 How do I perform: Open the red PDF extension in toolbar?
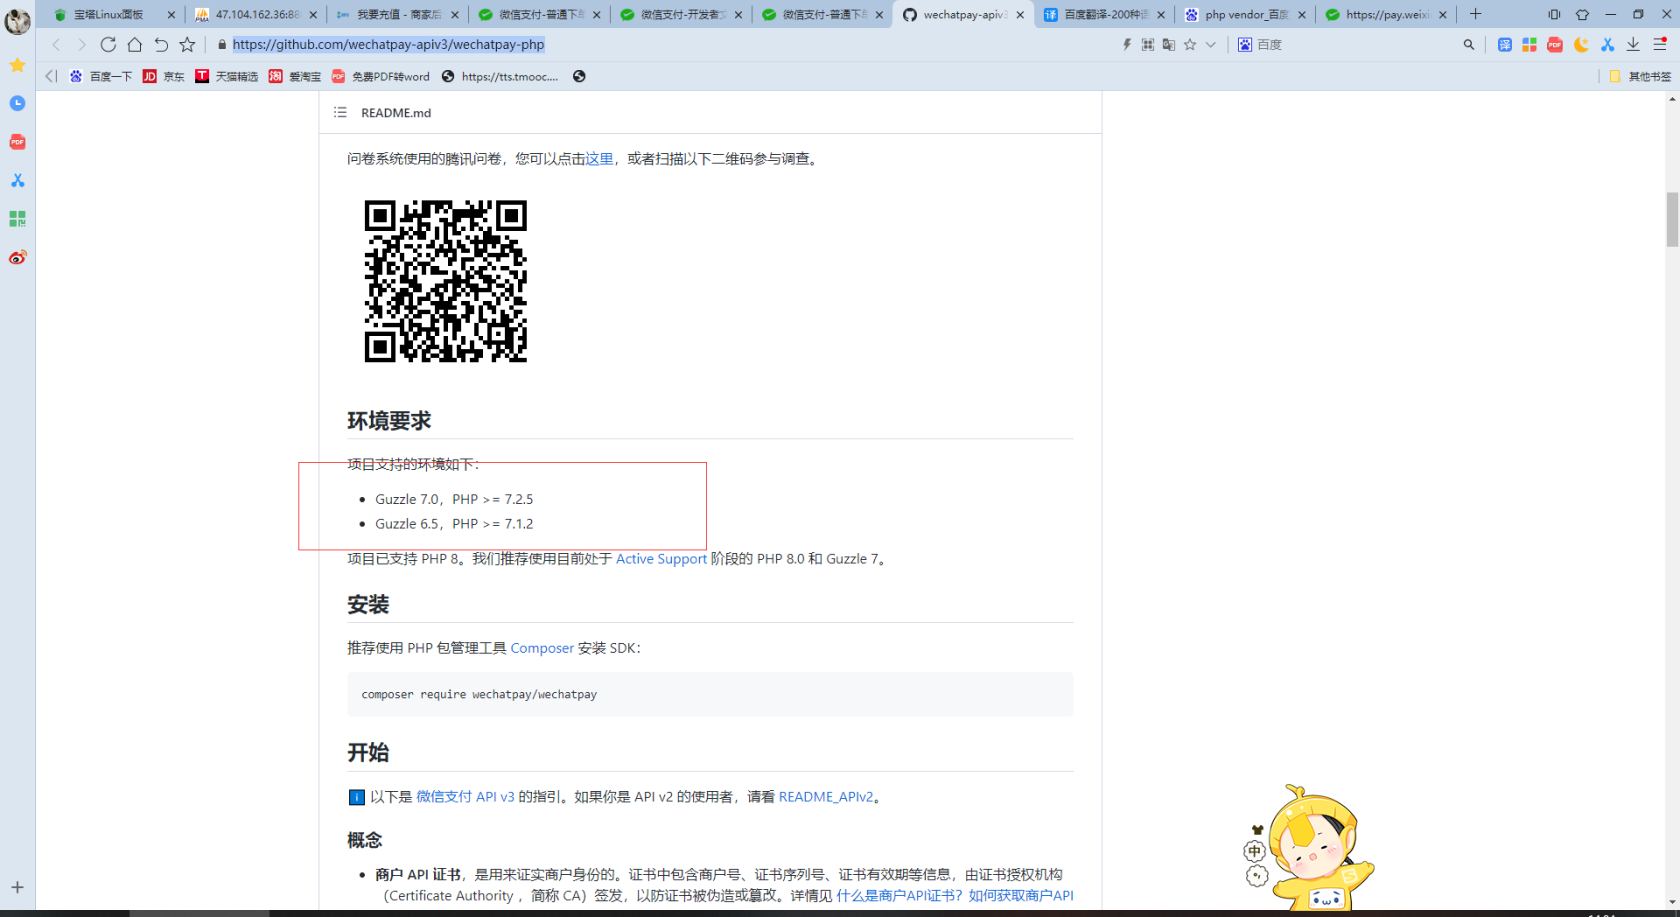tap(1555, 44)
